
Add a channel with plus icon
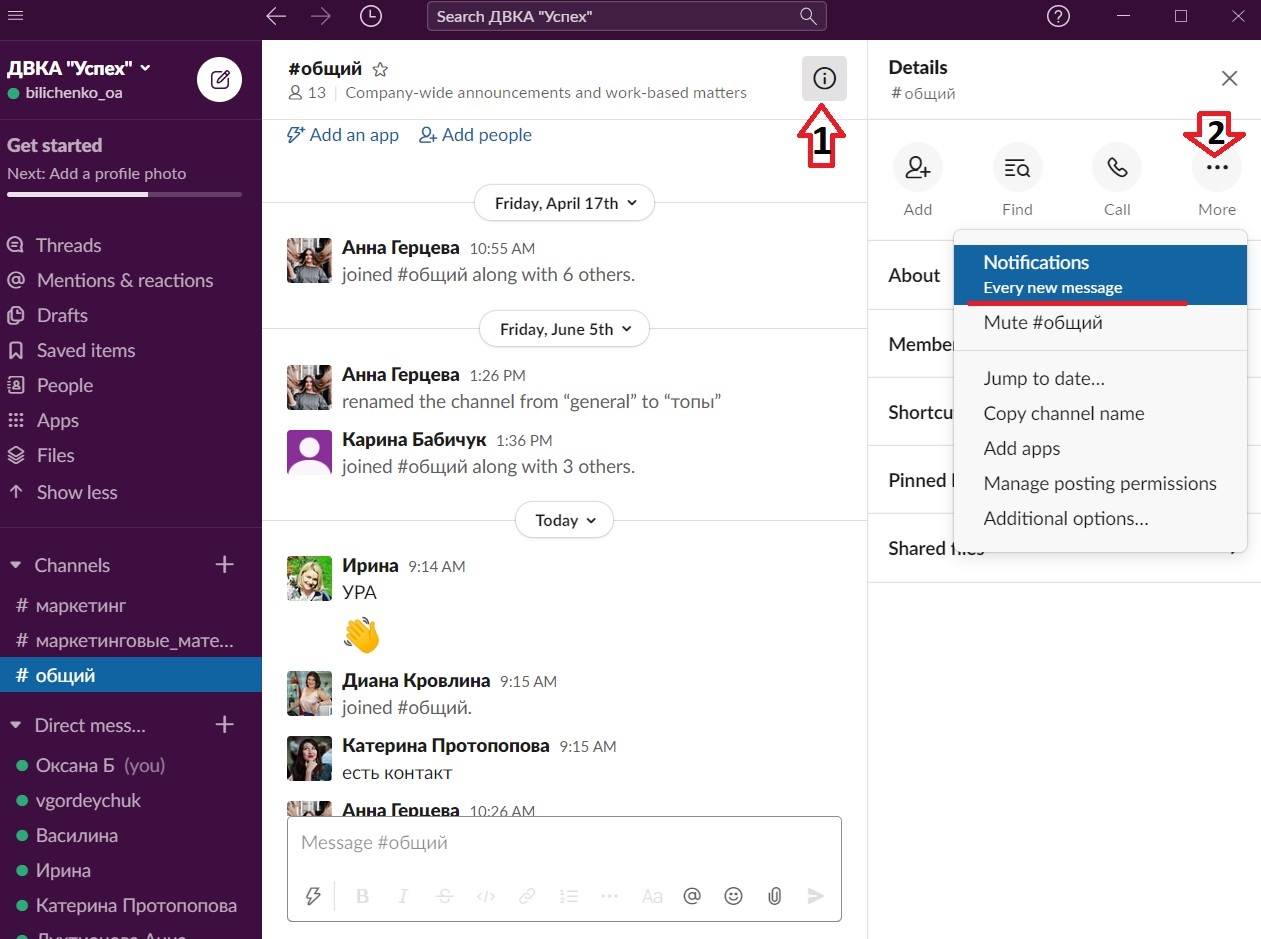click(x=225, y=565)
